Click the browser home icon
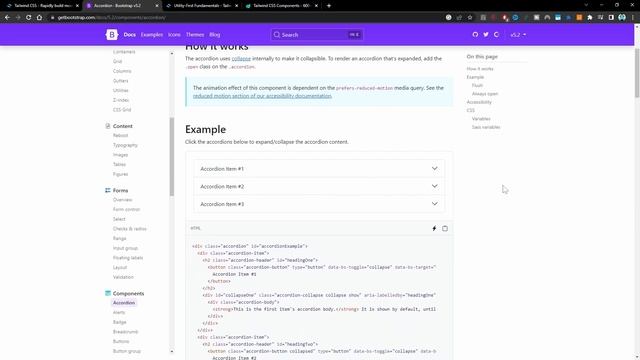Image resolution: width=640 pixels, height=360 pixels. (39, 18)
